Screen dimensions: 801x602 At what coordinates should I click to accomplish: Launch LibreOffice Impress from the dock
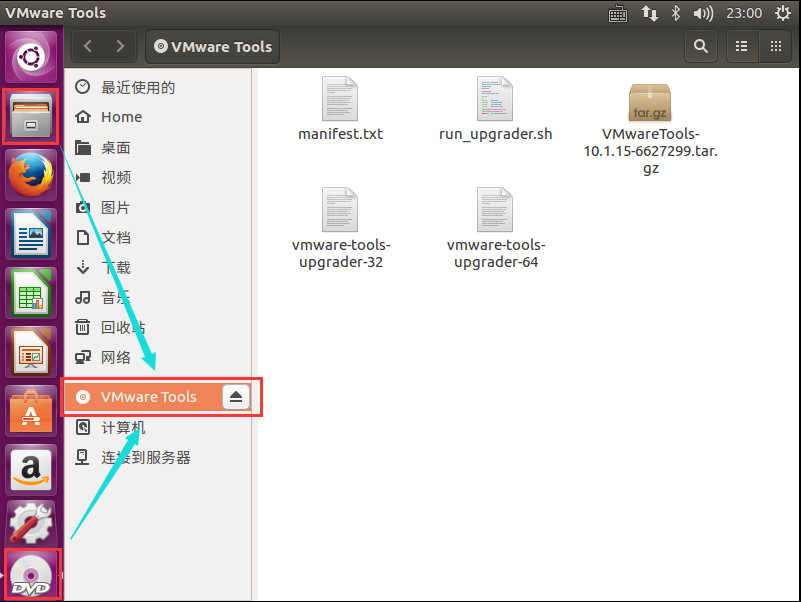point(31,352)
